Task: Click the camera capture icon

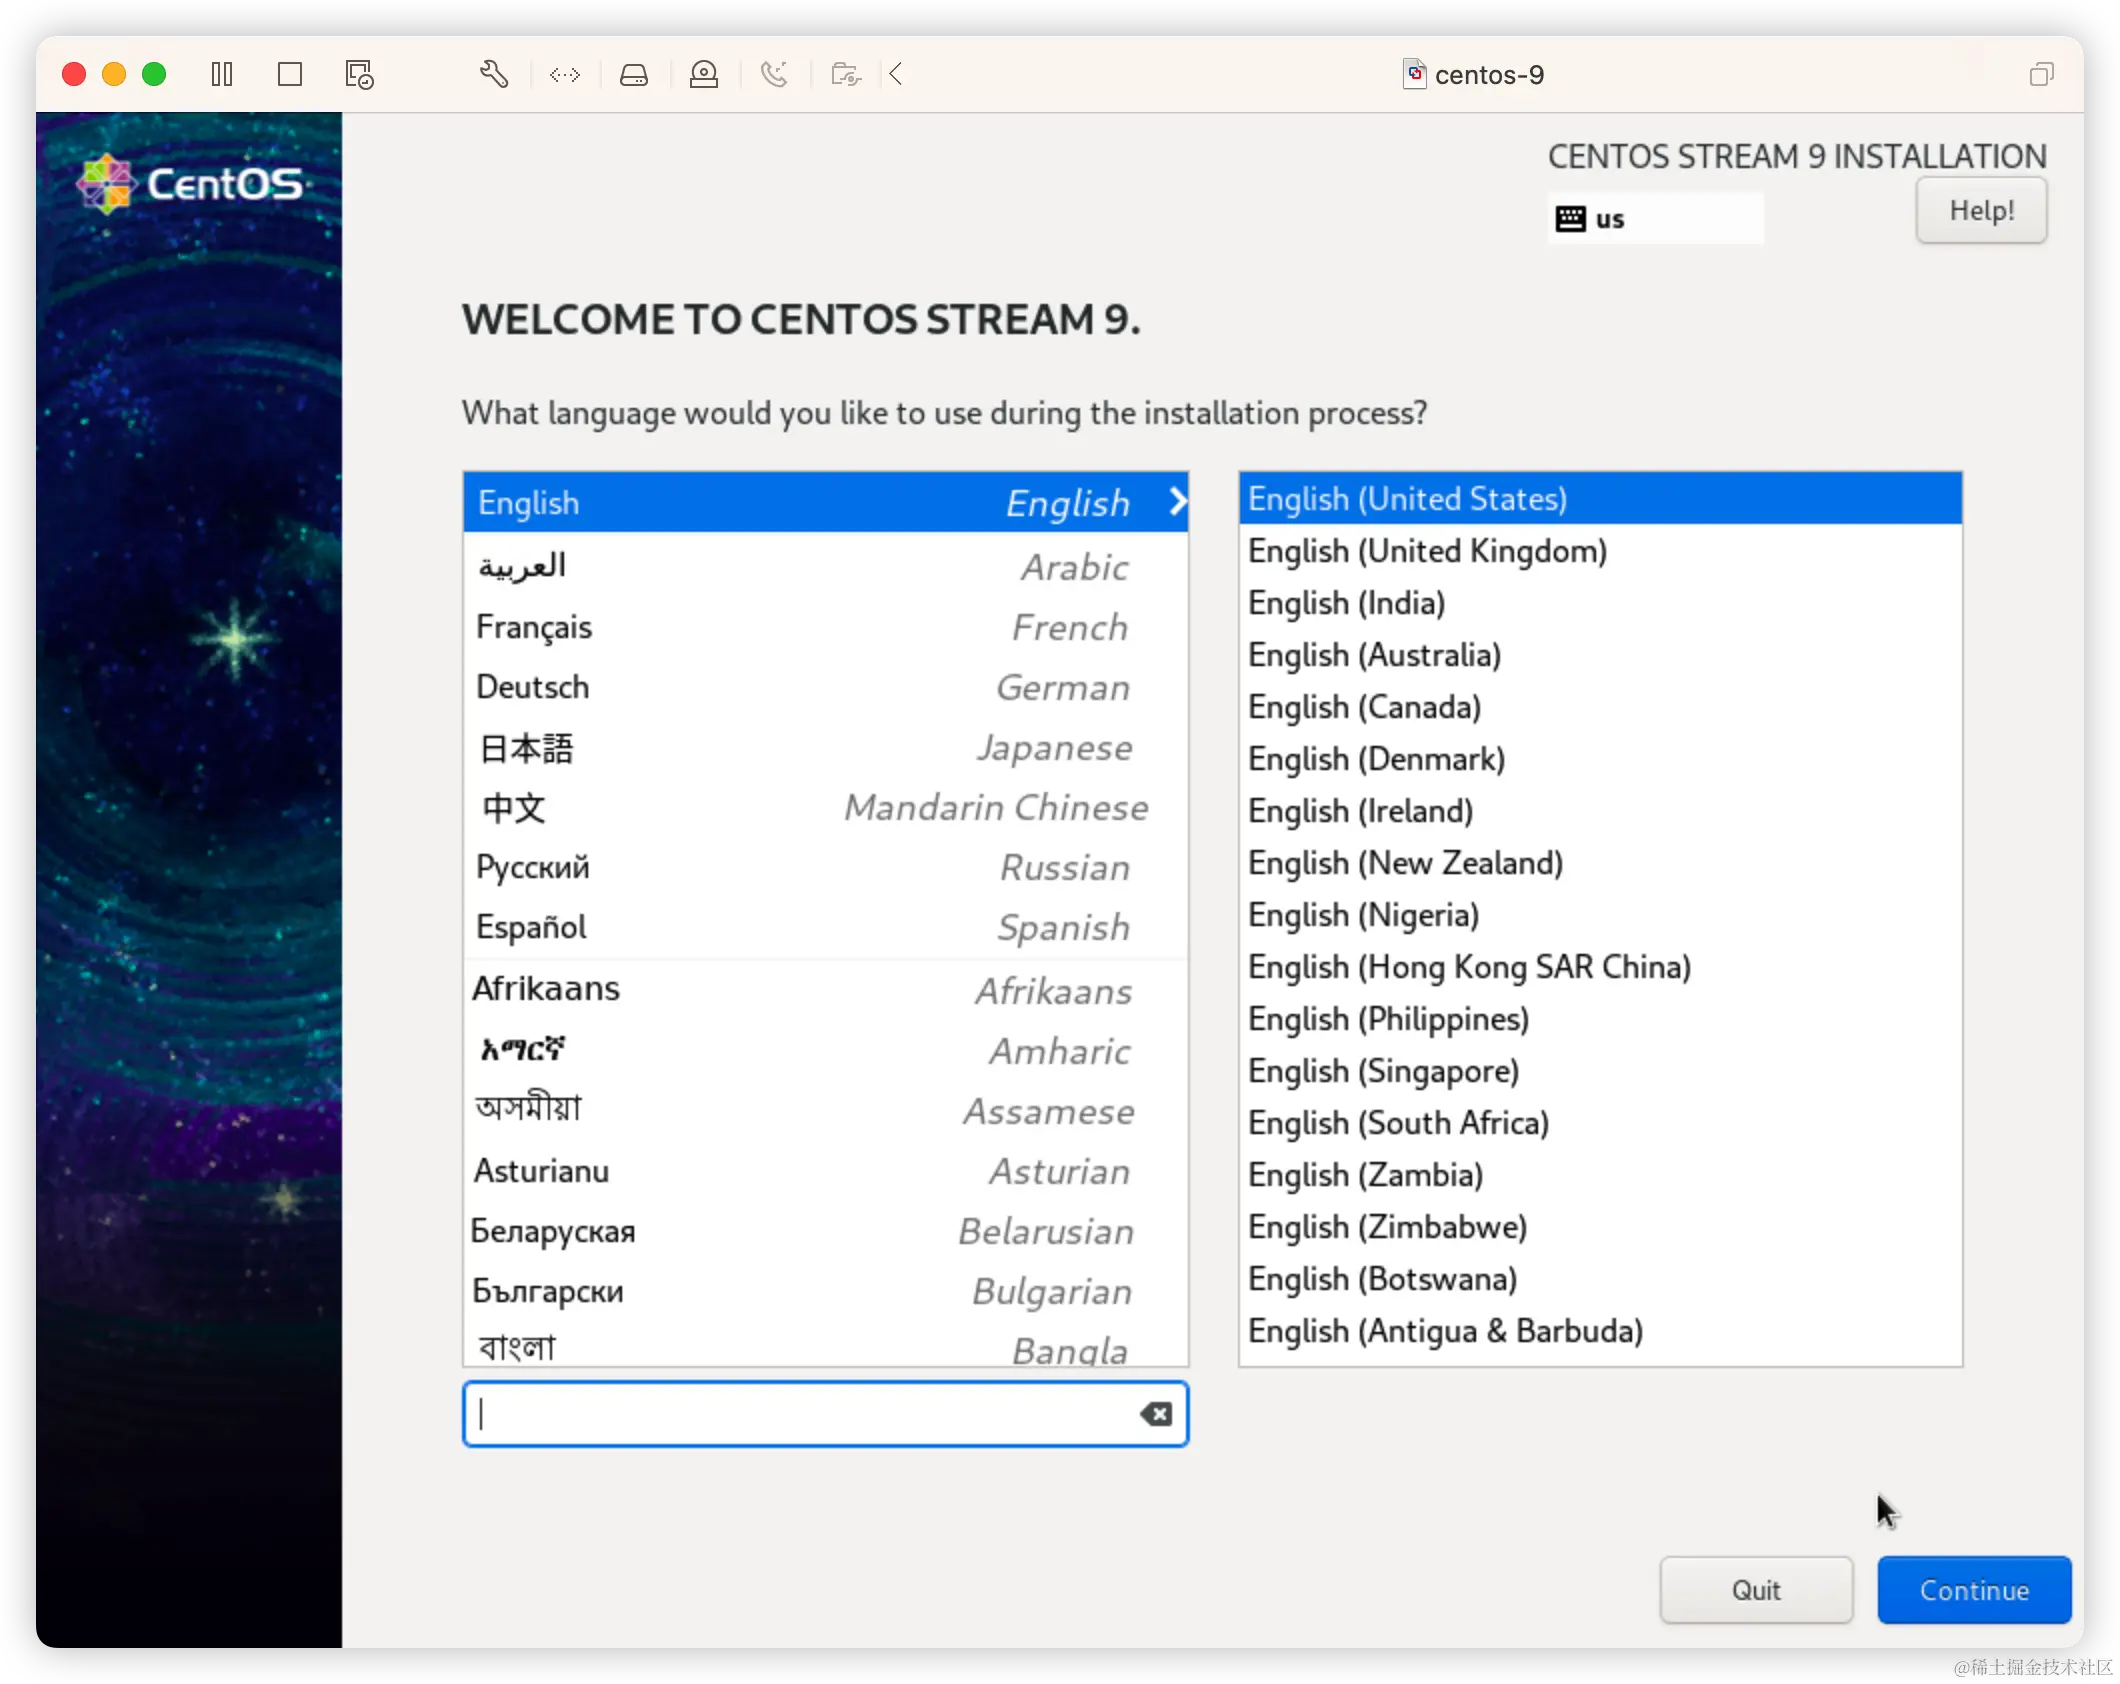Action: (x=845, y=74)
